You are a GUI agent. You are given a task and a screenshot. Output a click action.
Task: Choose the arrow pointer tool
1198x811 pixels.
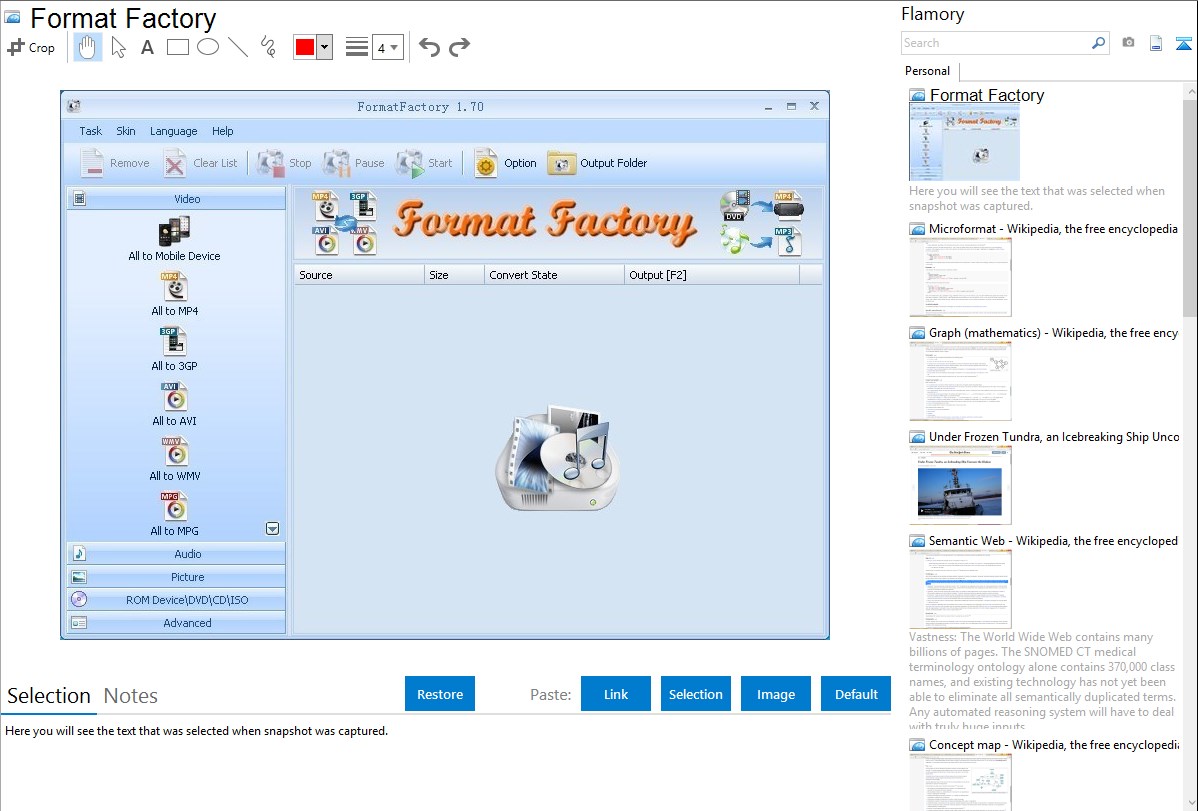coord(118,47)
